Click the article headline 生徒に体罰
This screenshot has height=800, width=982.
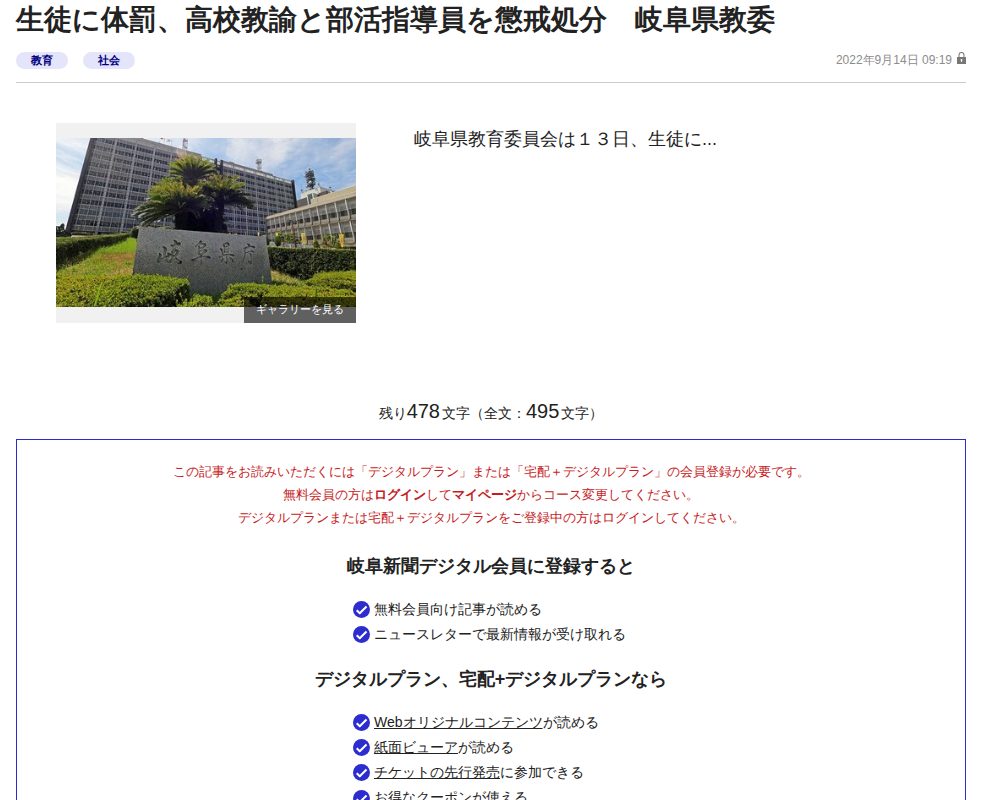point(395,20)
